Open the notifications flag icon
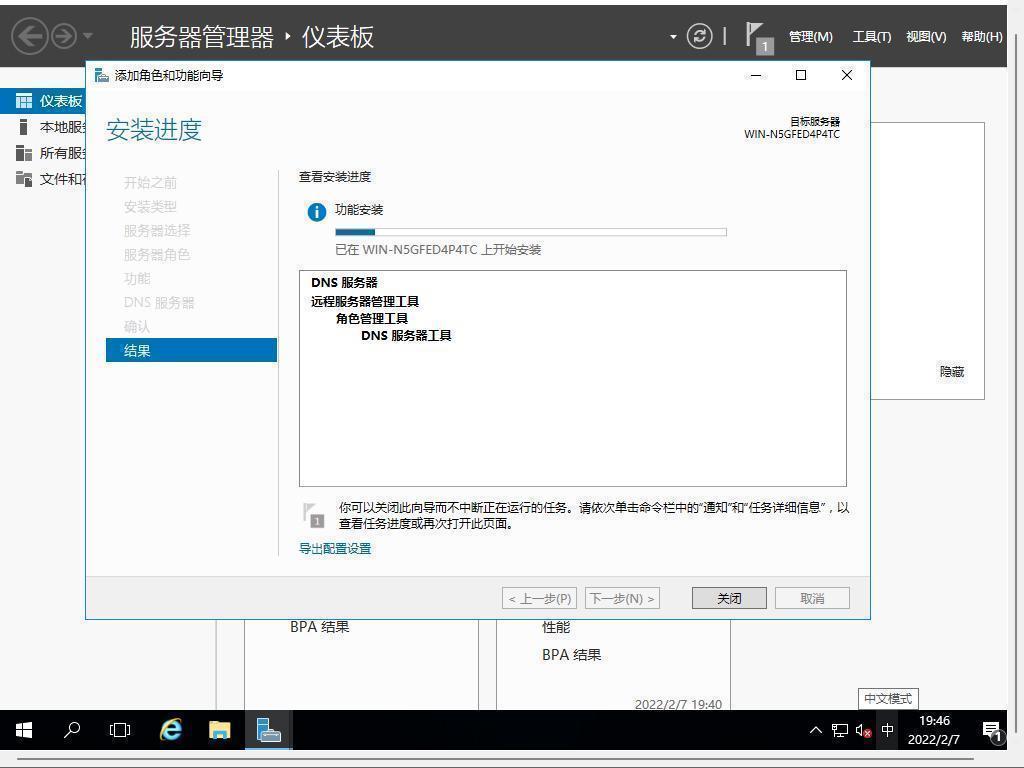This screenshot has height=768, width=1024. point(759,38)
